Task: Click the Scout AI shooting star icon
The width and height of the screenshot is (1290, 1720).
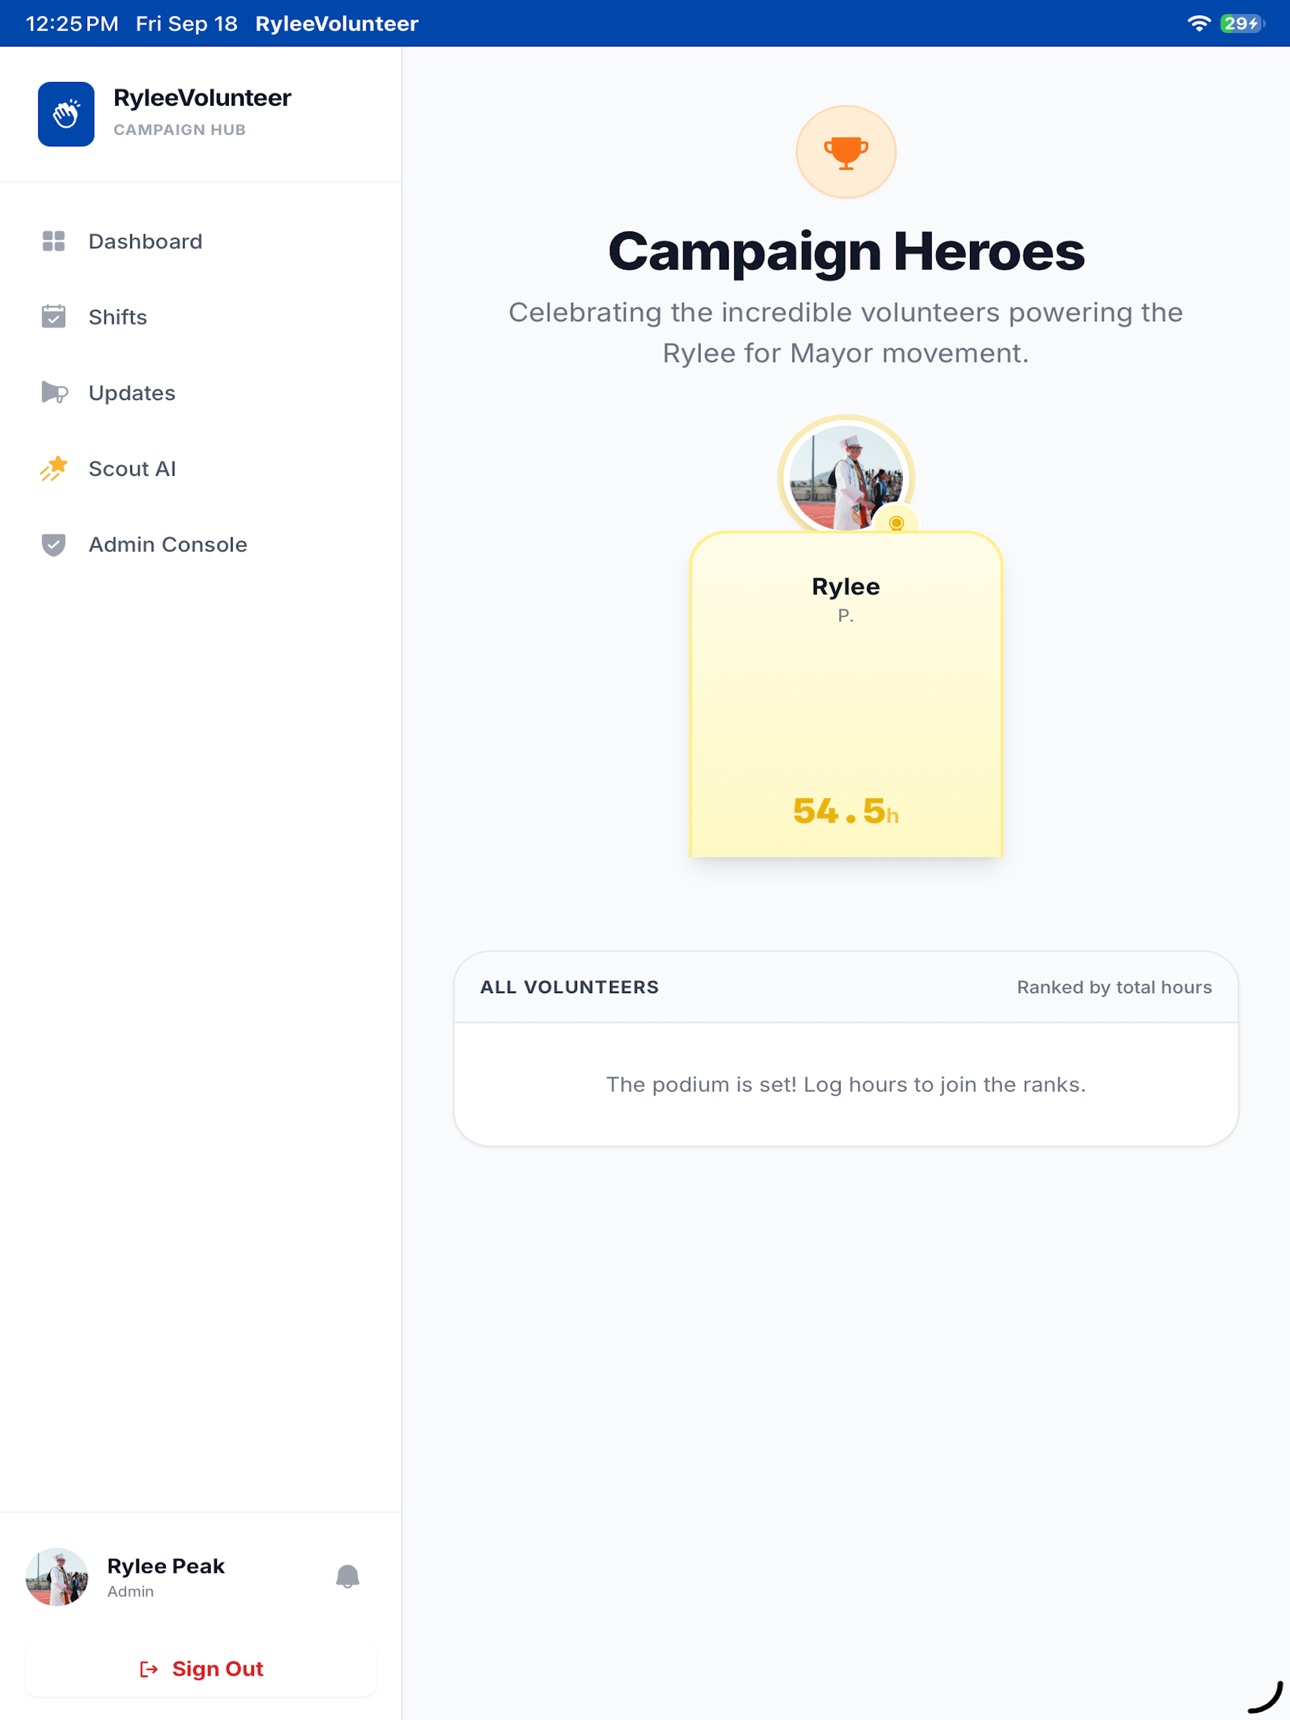Action: (54, 468)
